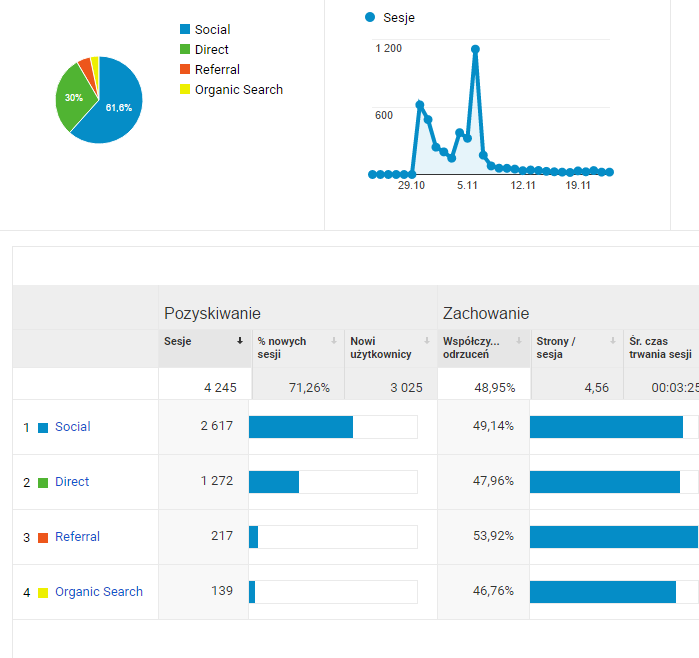Open the Direct channel link
699x658 pixels.
(72, 481)
